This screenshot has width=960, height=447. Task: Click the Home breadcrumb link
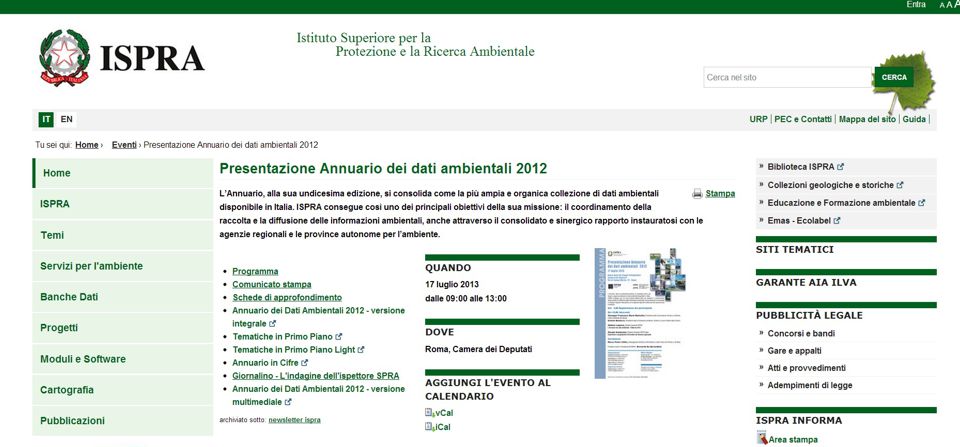(x=87, y=145)
